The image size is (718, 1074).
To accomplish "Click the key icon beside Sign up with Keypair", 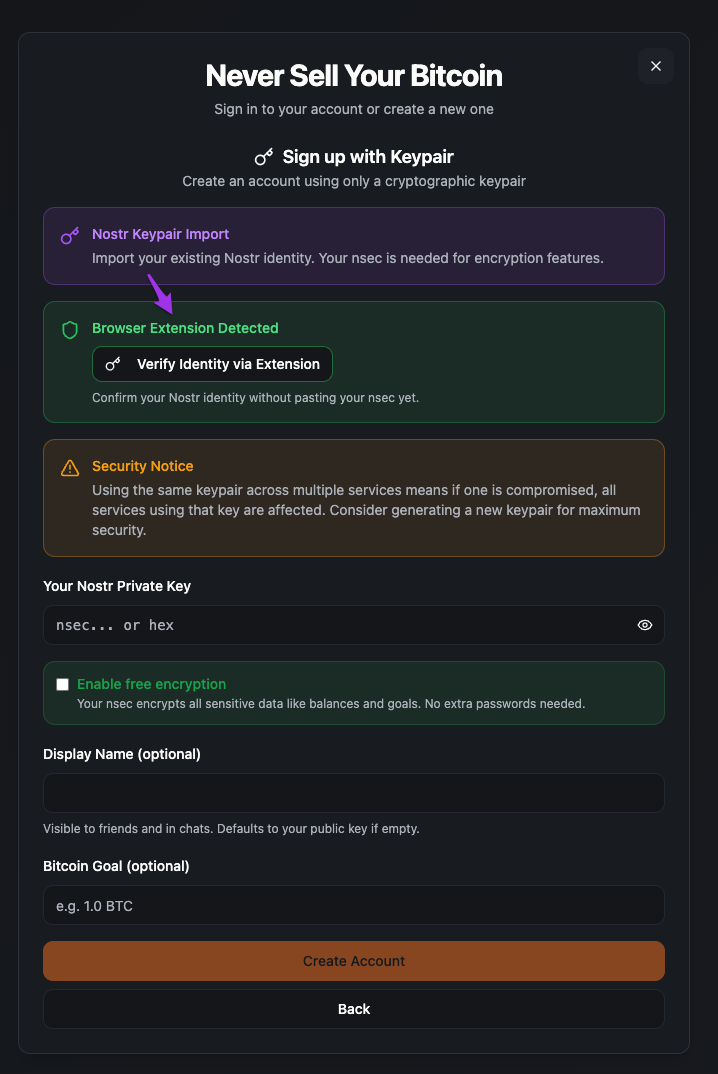I will [x=264, y=157].
